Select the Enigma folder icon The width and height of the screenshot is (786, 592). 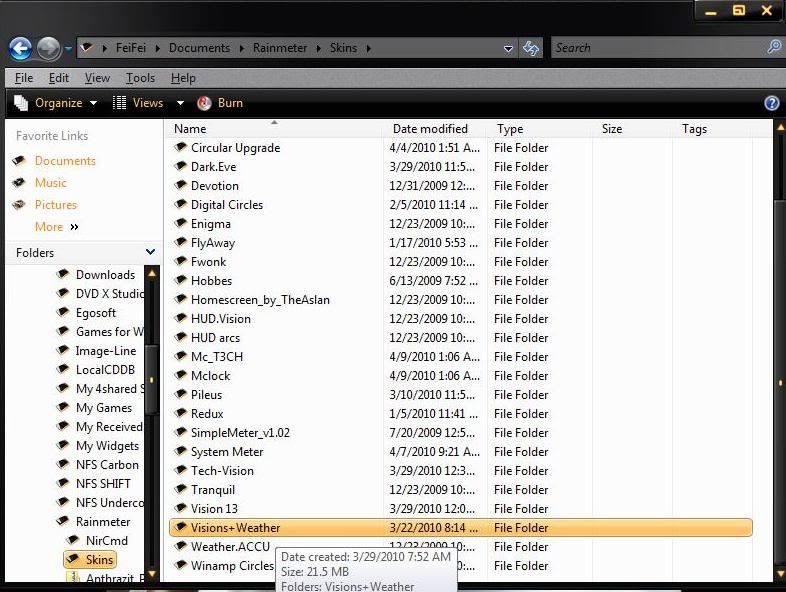180,224
